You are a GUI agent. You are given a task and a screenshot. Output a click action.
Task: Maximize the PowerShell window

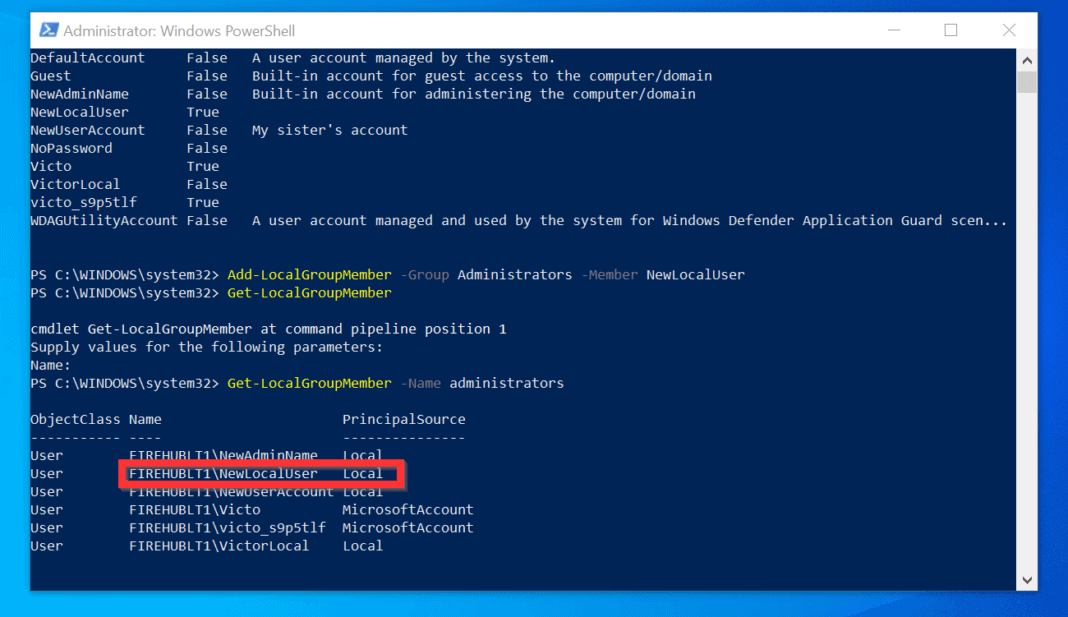(950, 31)
